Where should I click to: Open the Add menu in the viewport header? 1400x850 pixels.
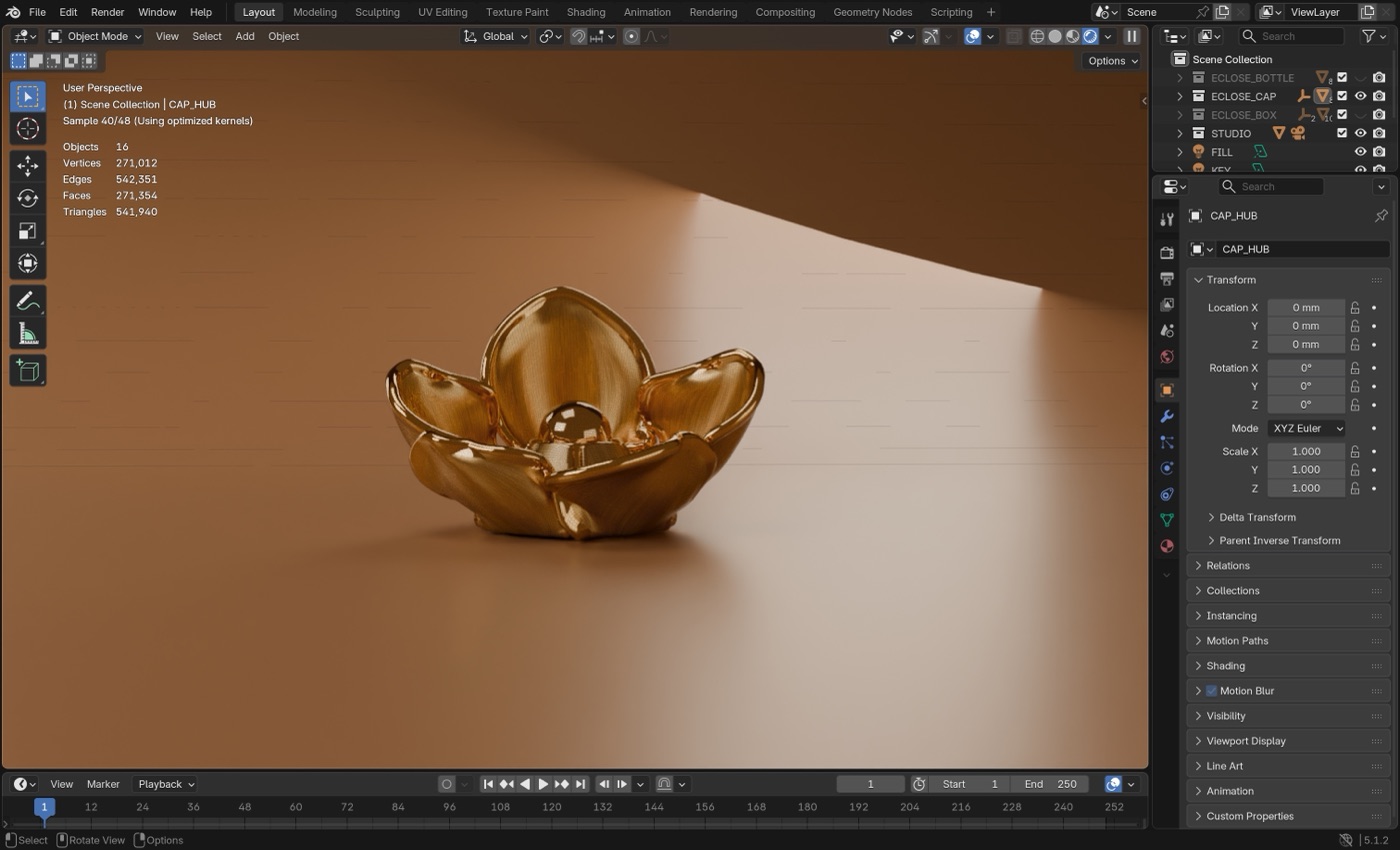(x=244, y=36)
